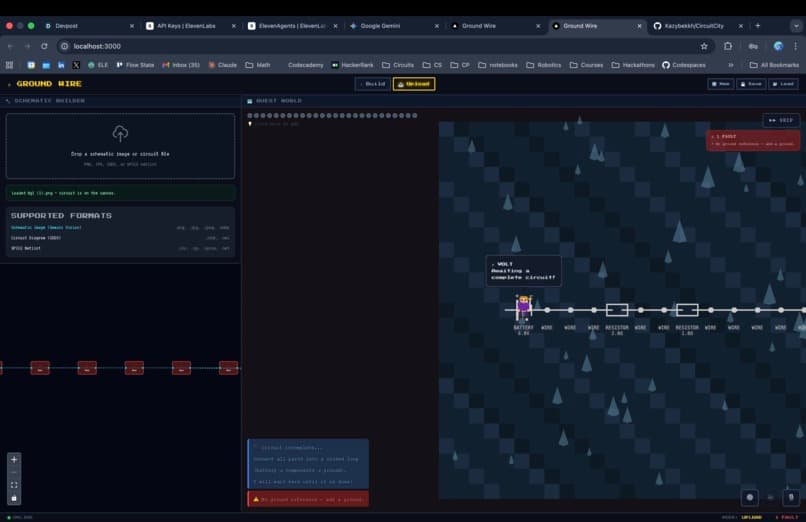Show more bookmarks with chevron
The width and height of the screenshot is (806, 522).
tap(730, 65)
